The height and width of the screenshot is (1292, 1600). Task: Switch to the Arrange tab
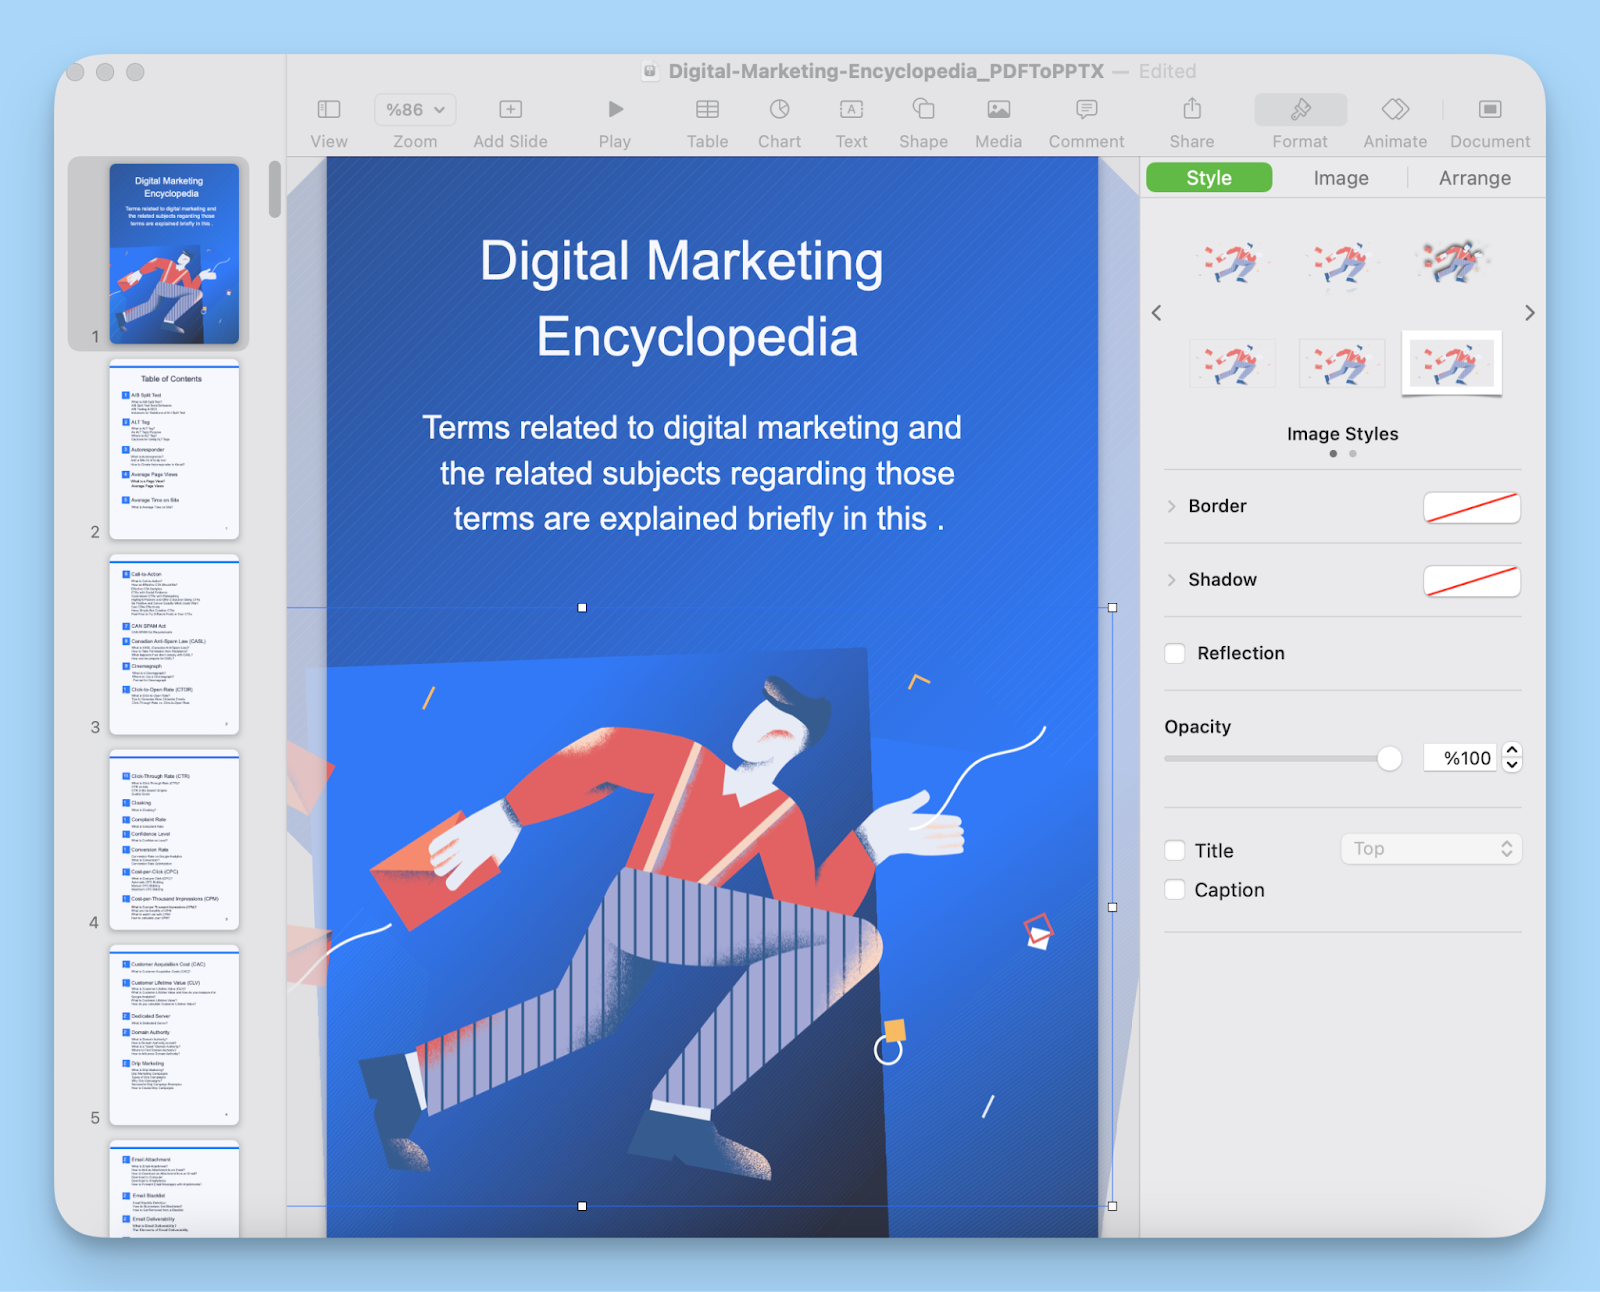tap(1474, 177)
